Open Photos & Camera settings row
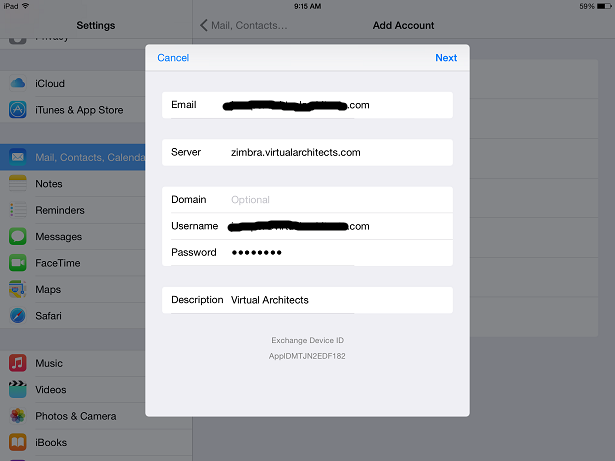 click(96, 416)
